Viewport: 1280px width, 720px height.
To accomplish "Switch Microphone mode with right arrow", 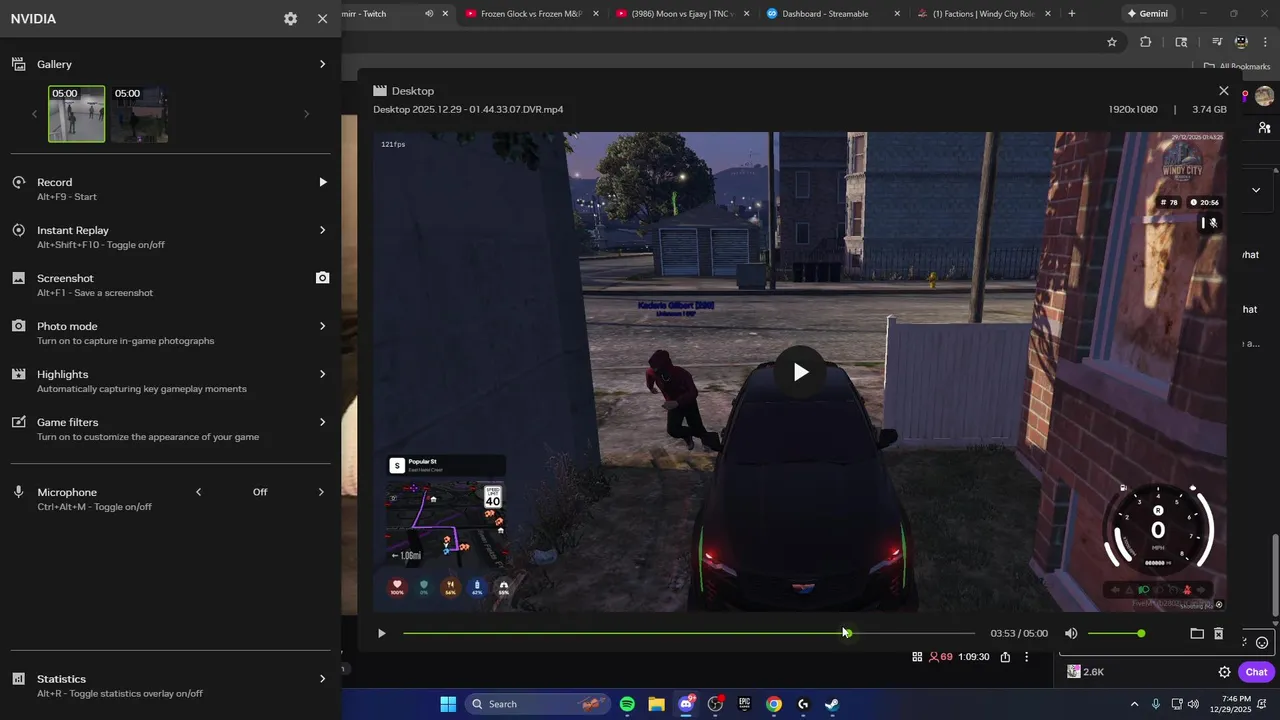I will tap(321, 492).
